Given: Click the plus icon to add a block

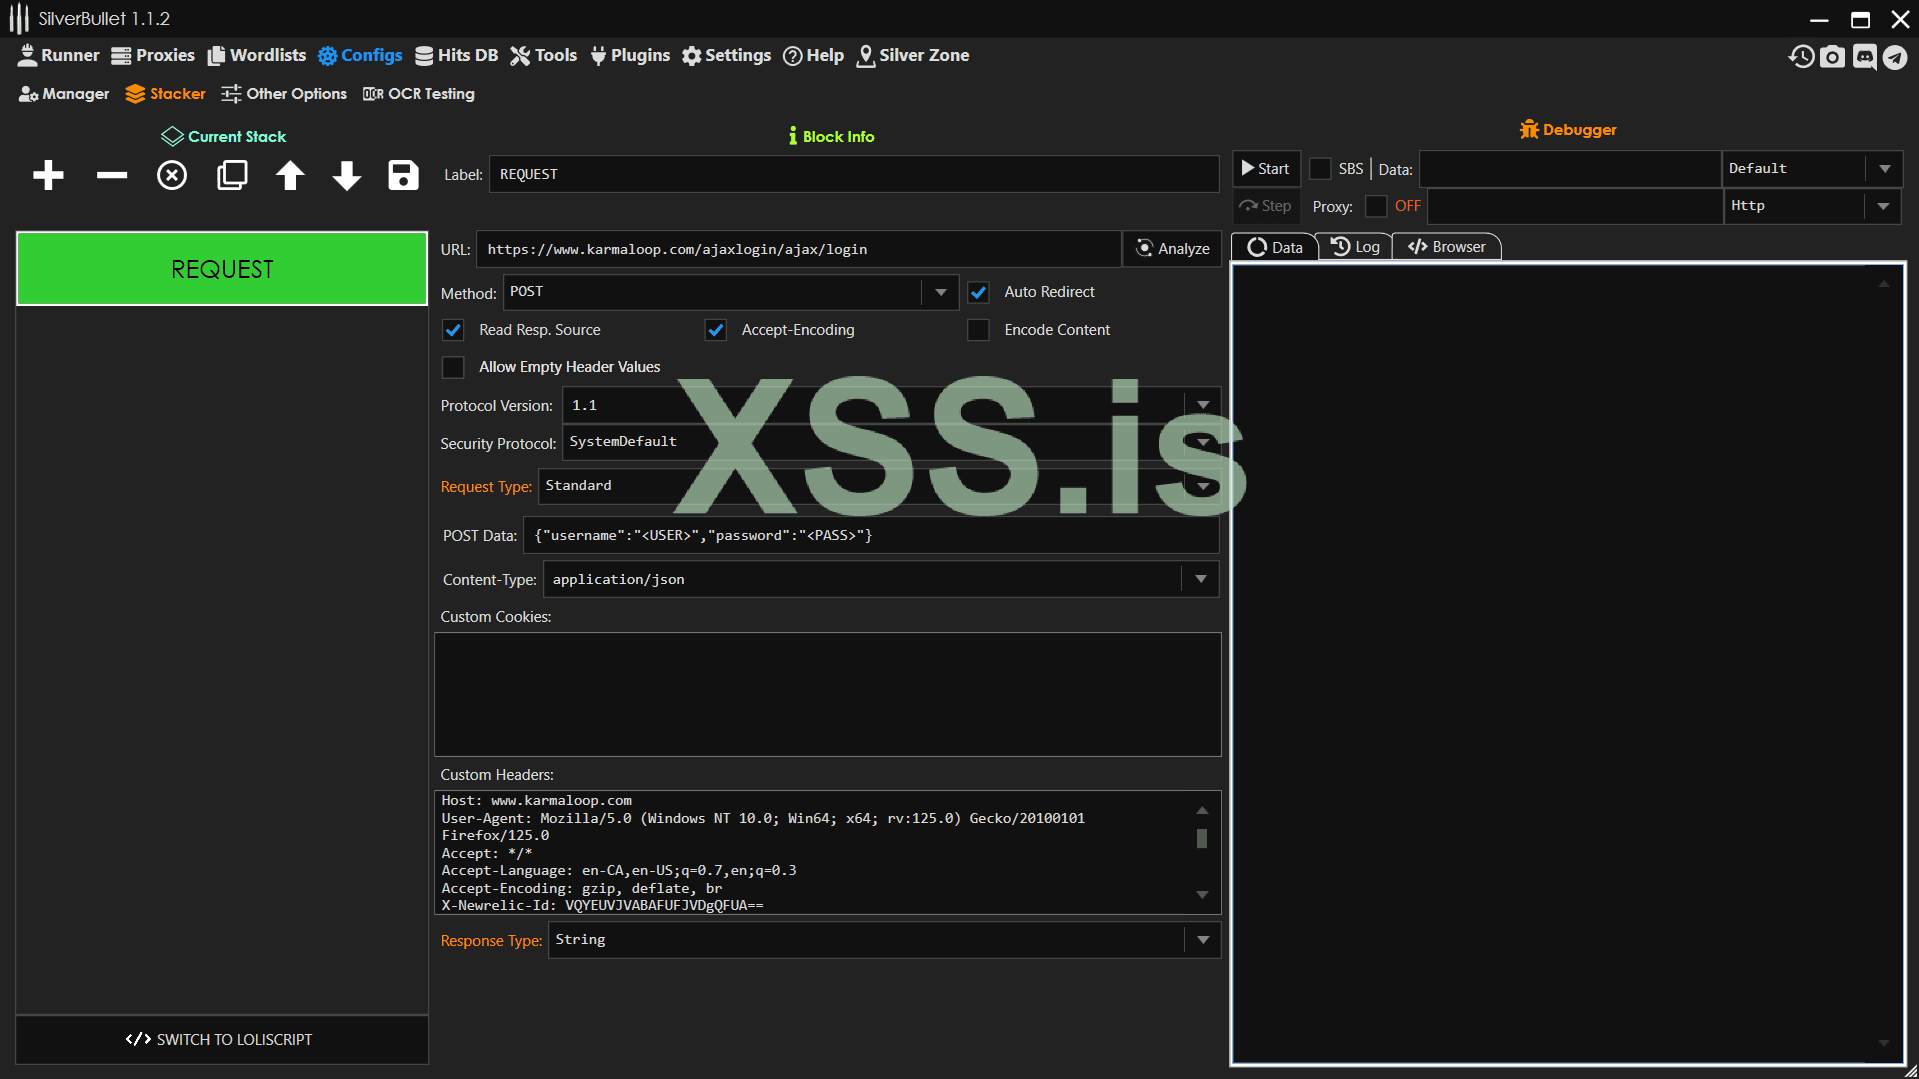Looking at the screenshot, I should 48,176.
